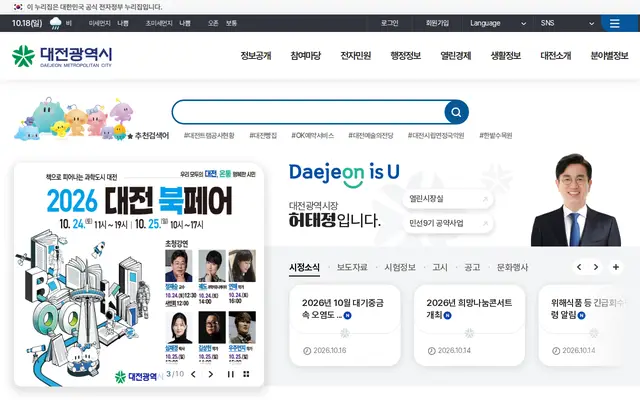Click previous arrow in news section
The height and width of the screenshot is (400, 640).
[x=579, y=267]
